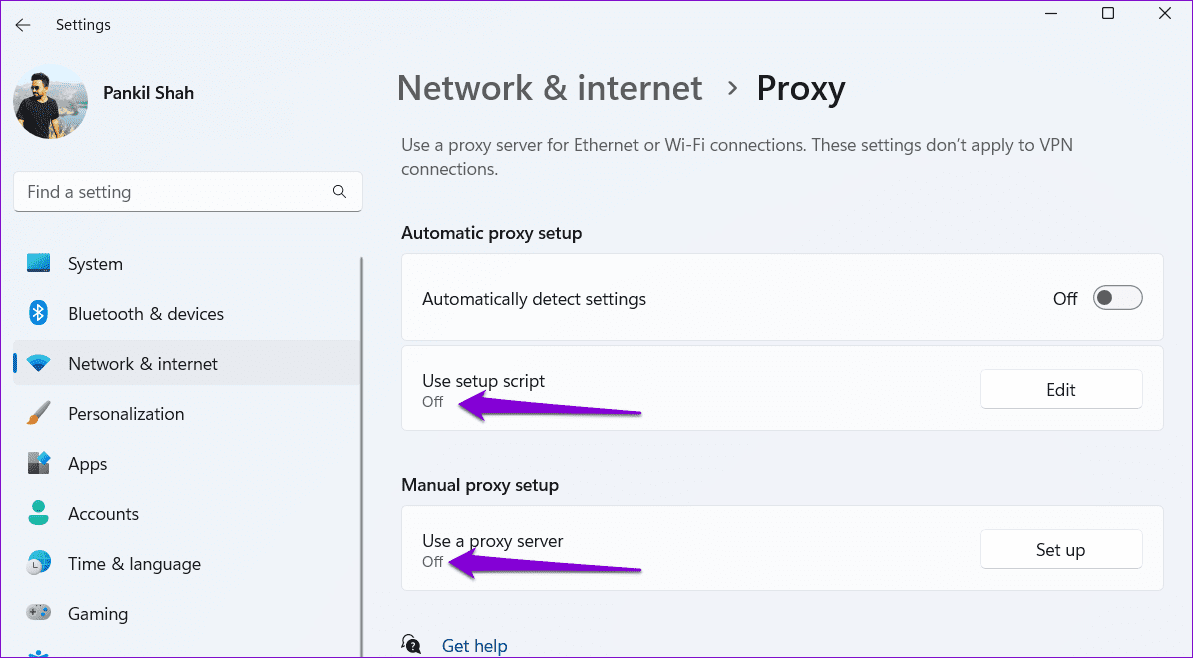Click the Gaming controller icon

[39, 614]
